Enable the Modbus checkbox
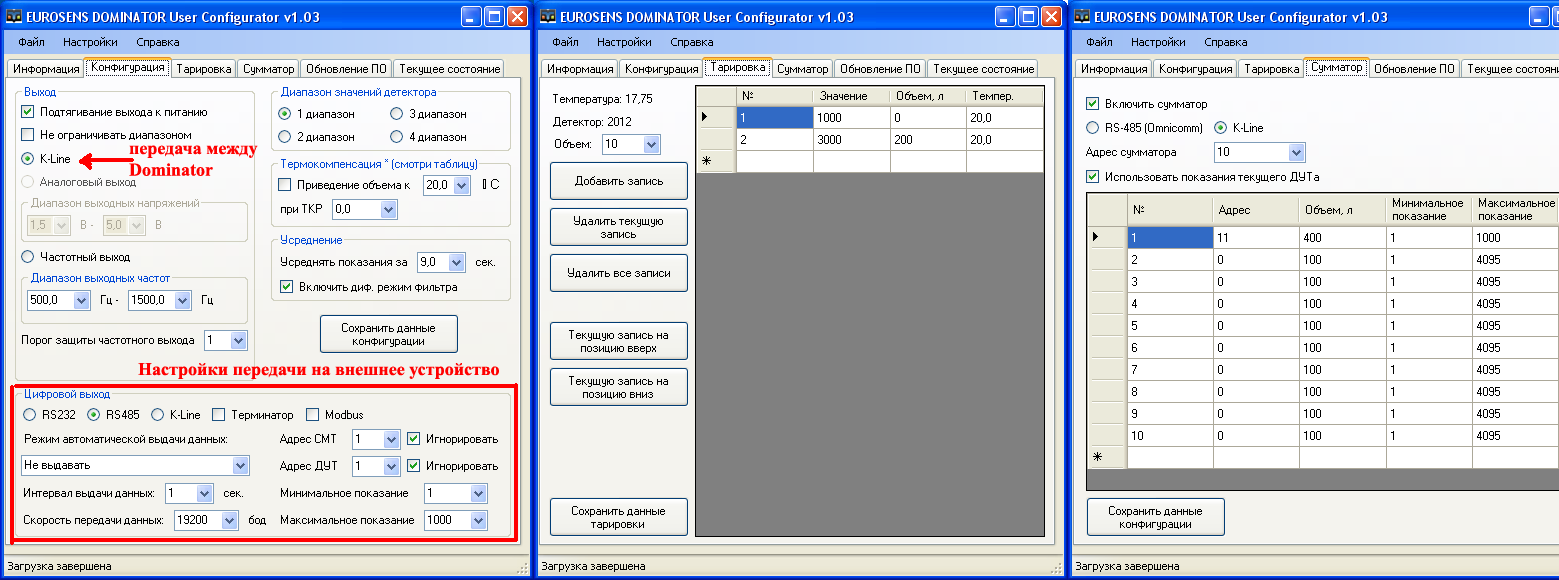The width and height of the screenshot is (1559, 580). [313, 415]
